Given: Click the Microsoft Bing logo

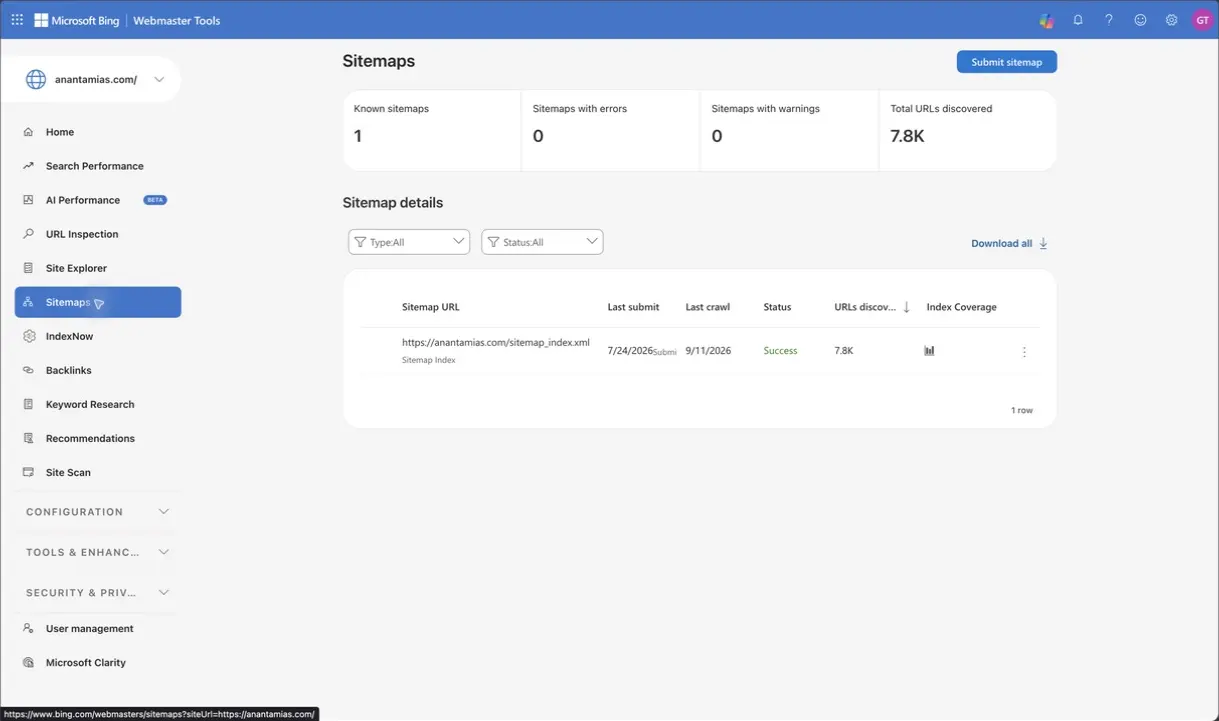Looking at the screenshot, I should pos(77,20).
